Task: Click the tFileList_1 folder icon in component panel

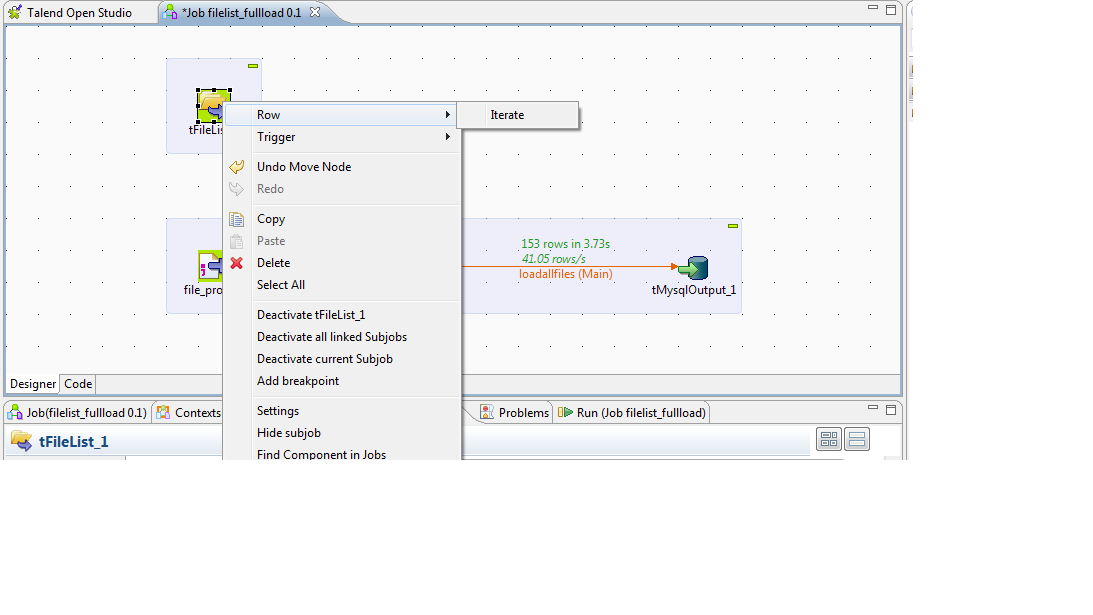Action: [x=22, y=441]
